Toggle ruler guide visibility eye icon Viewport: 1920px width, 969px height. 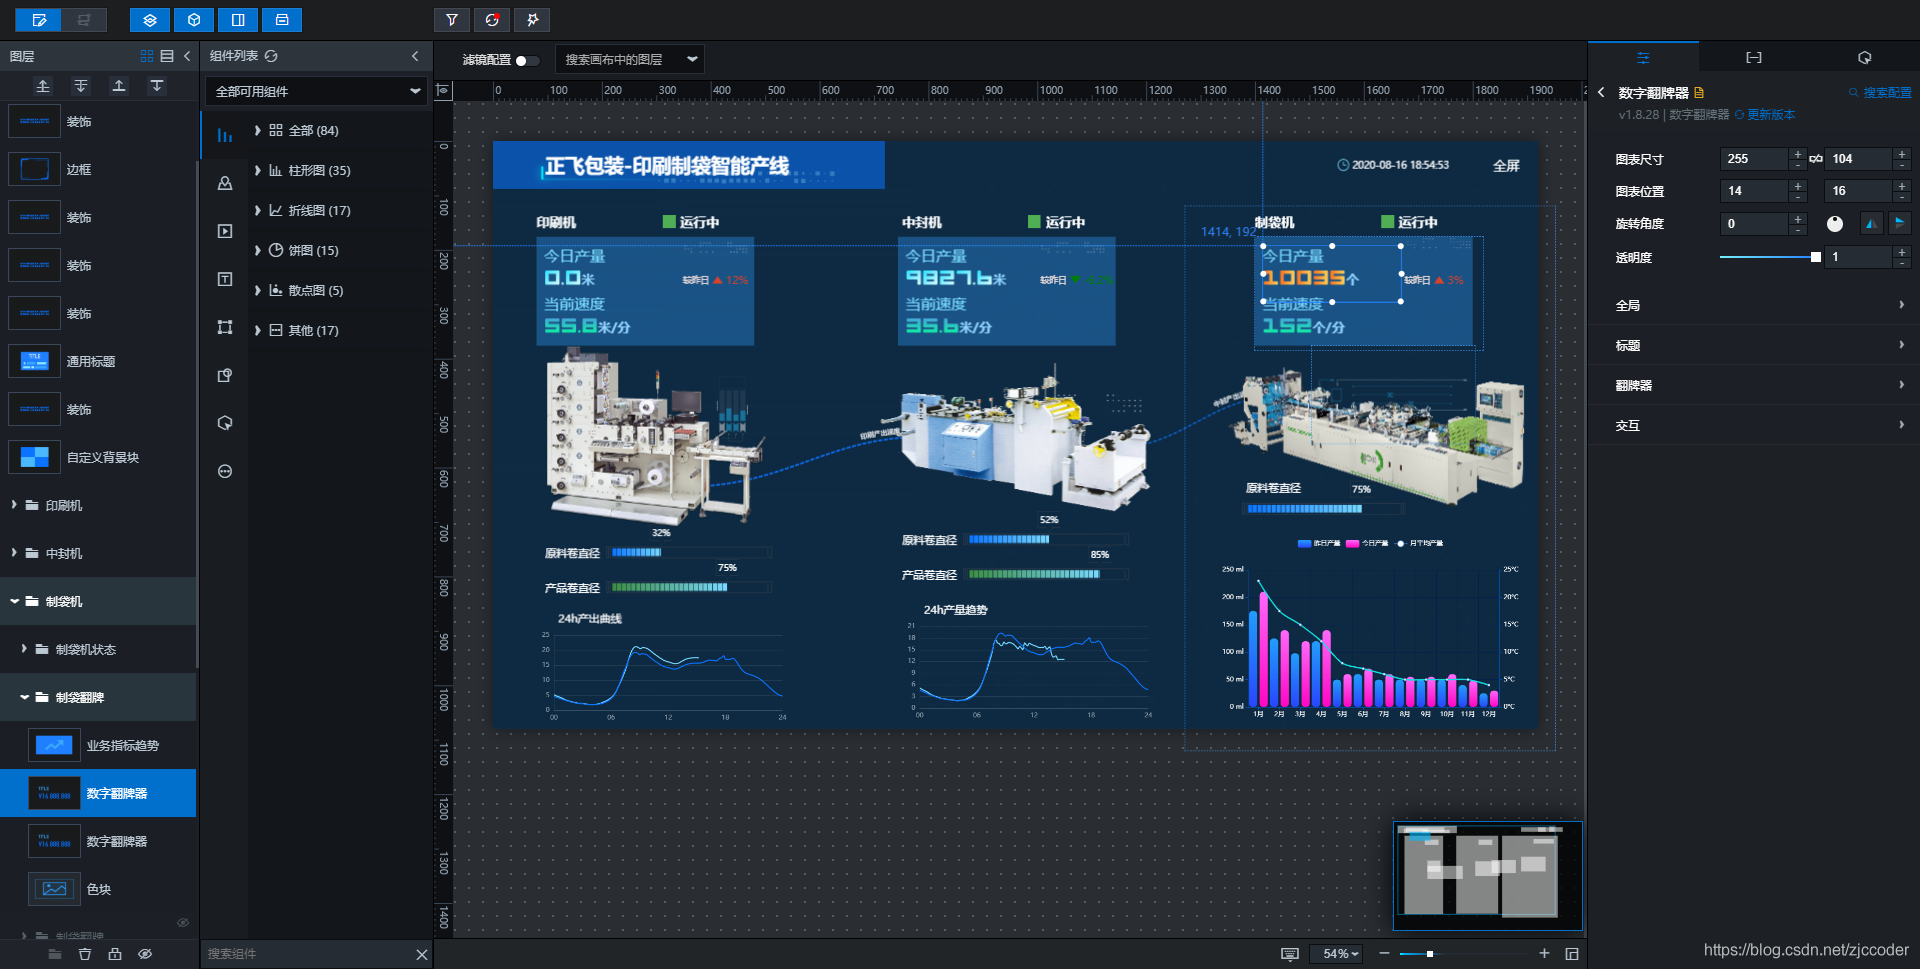click(x=443, y=90)
